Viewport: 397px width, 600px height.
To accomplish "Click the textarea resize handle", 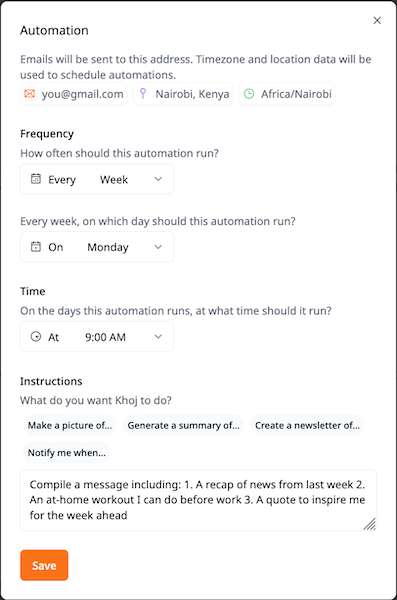I will click(x=369, y=524).
